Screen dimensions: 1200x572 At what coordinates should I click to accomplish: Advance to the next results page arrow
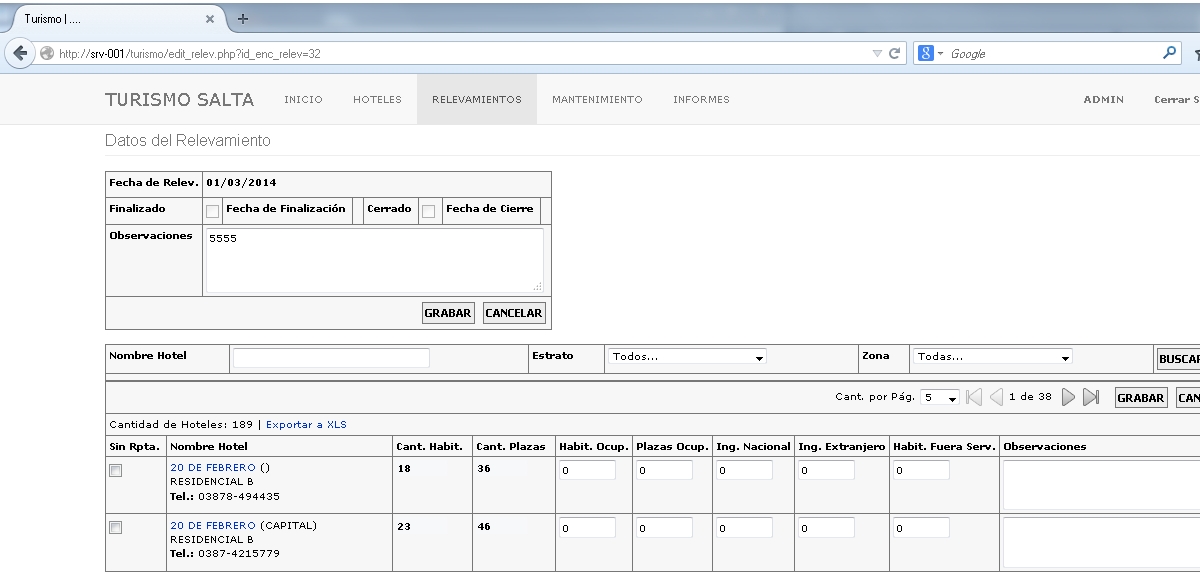tap(1068, 397)
